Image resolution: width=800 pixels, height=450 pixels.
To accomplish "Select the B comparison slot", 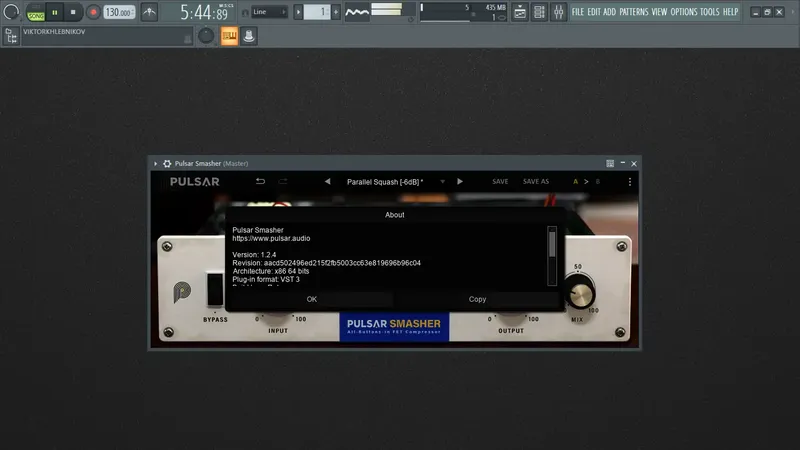I will click(597, 182).
